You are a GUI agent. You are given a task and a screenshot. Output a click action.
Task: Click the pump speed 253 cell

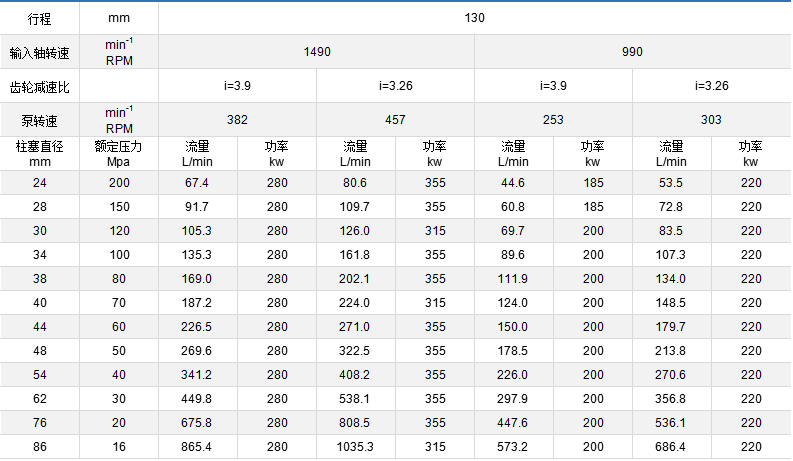tap(553, 120)
